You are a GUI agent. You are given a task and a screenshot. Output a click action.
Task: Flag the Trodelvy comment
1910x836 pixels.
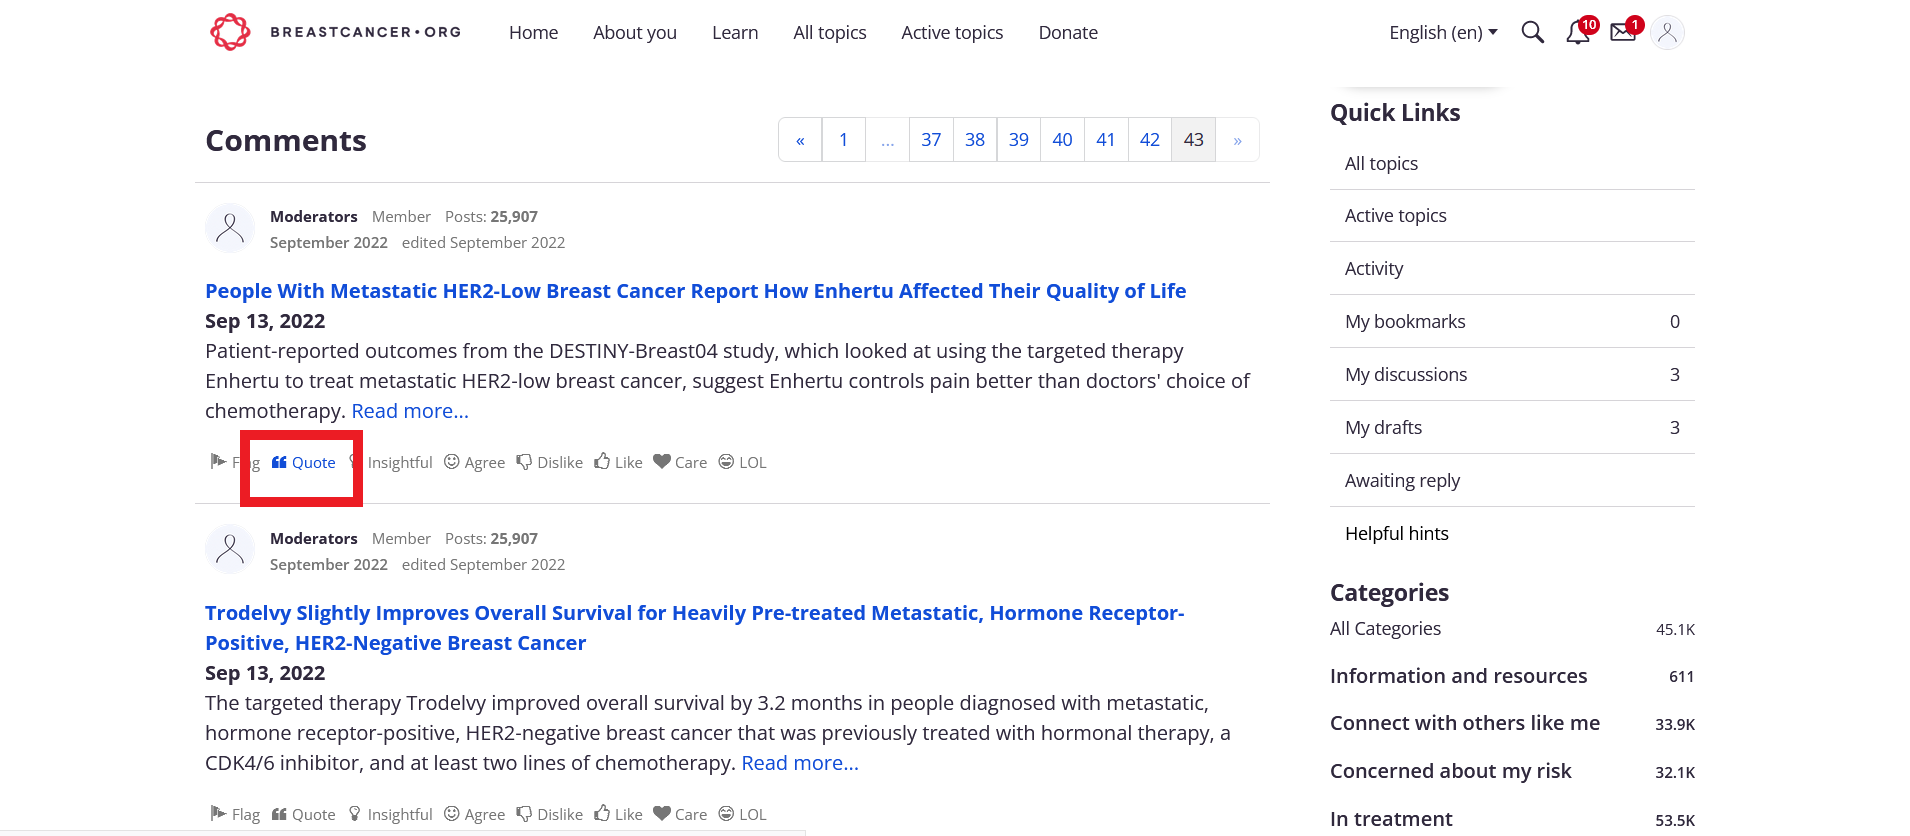point(235,814)
